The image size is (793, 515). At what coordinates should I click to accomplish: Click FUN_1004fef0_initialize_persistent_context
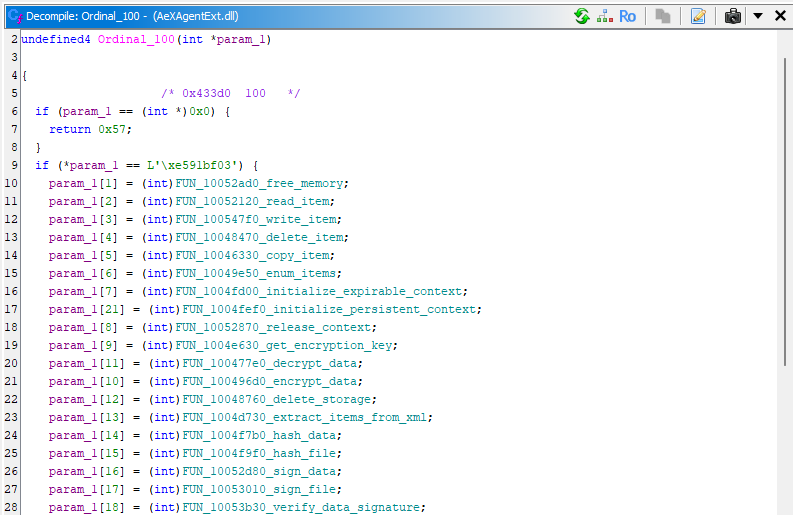[330, 309]
